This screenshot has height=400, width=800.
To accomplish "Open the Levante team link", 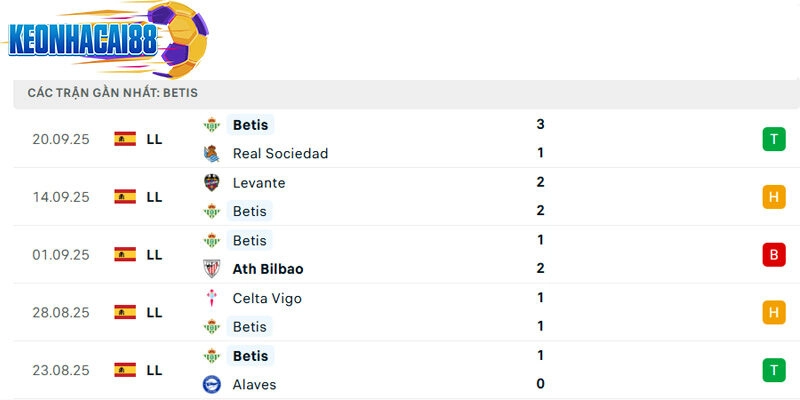I will [259, 183].
